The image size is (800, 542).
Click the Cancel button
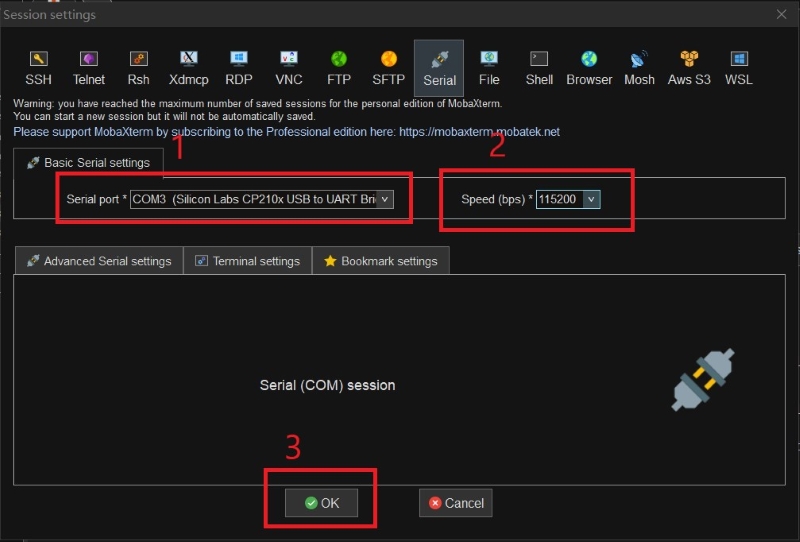tap(456, 503)
